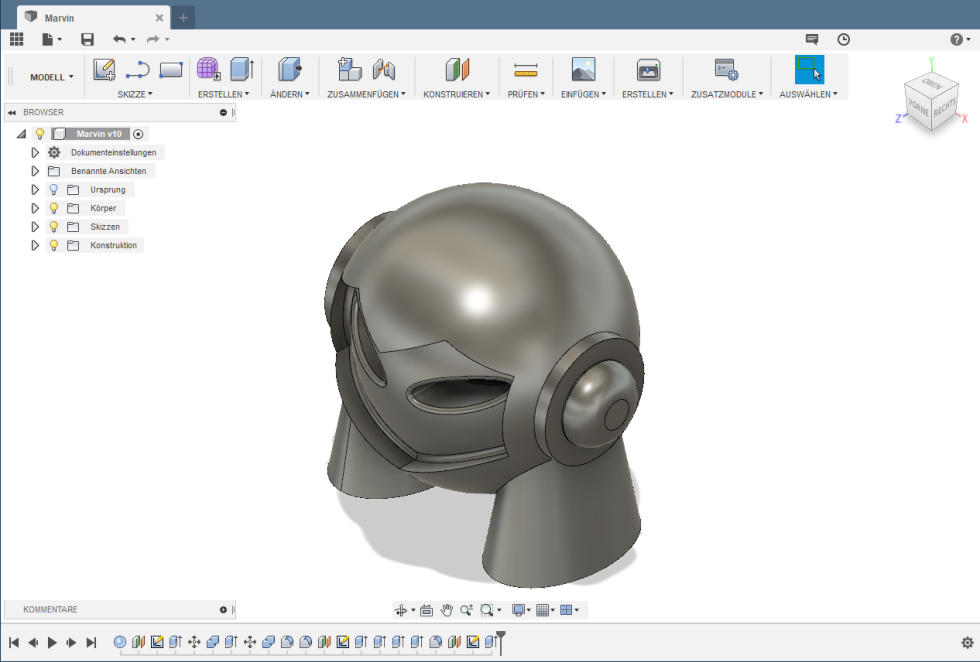Open the ÄNDERN dropdown menu
Image resolution: width=980 pixels, height=662 pixels.
(x=290, y=94)
